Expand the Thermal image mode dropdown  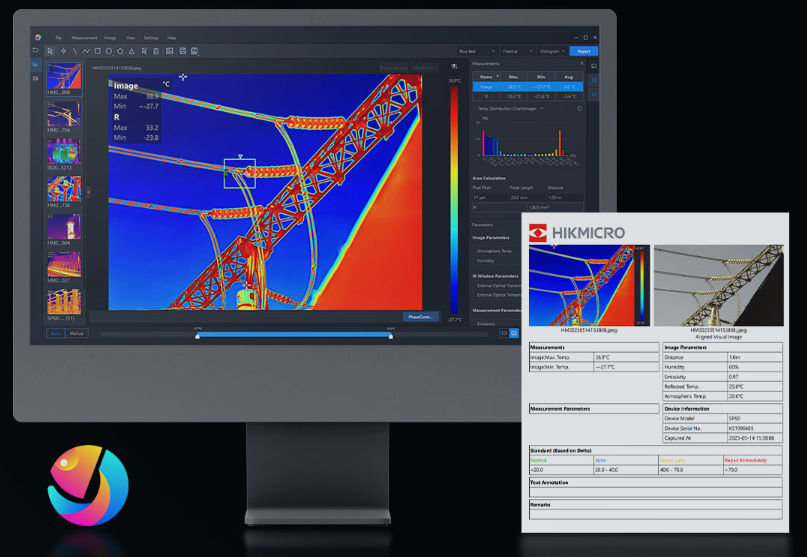coord(516,50)
